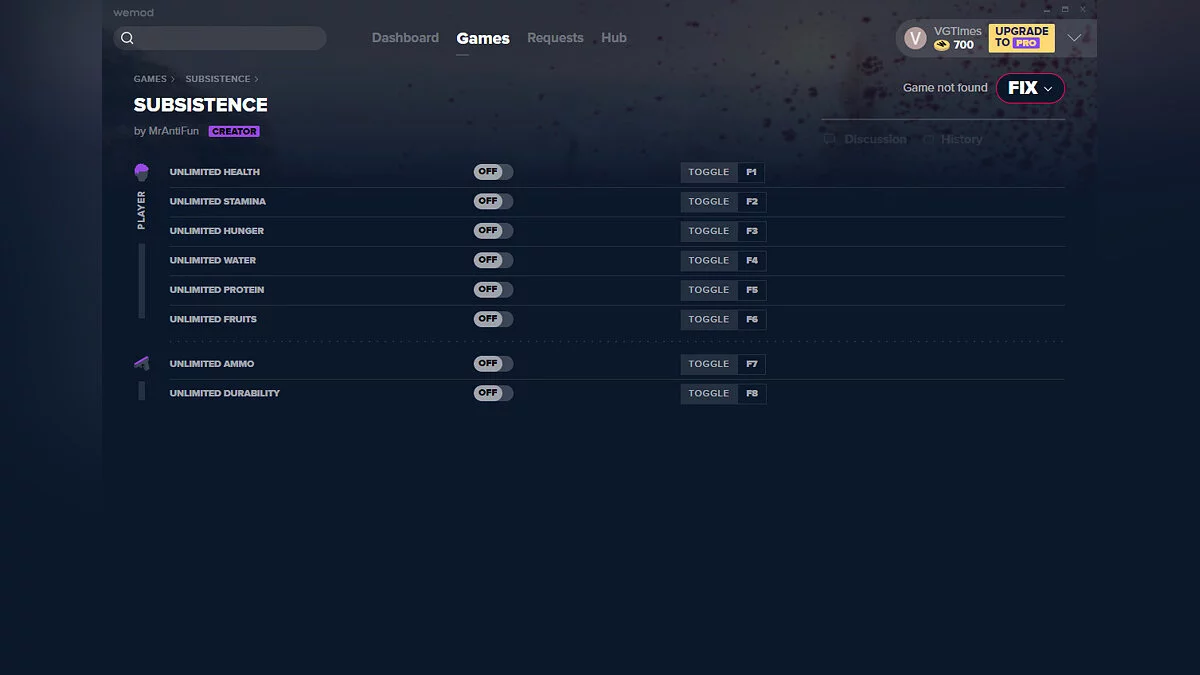
Task: Open the Games tab
Action: (483, 38)
